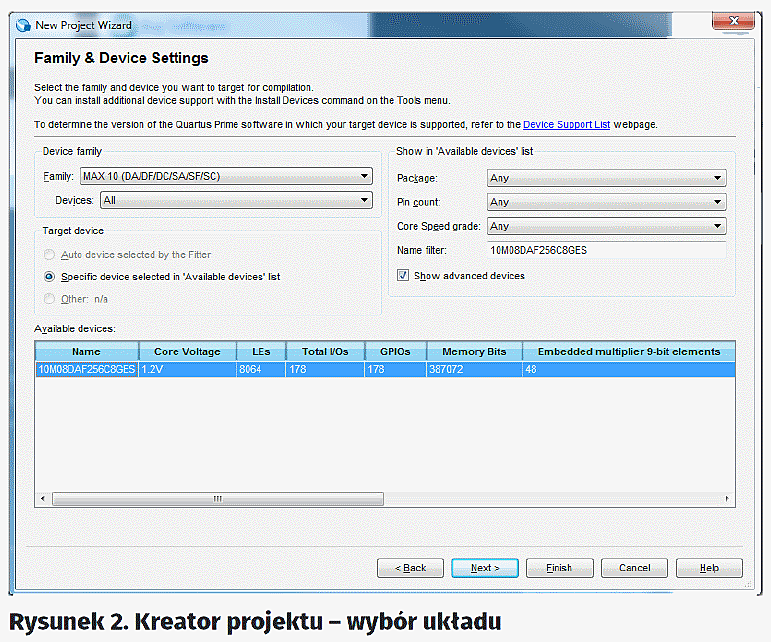Toggle the Show advanced devices checkbox
The height and width of the screenshot is (642, 771).
click(x=403, y=275)
